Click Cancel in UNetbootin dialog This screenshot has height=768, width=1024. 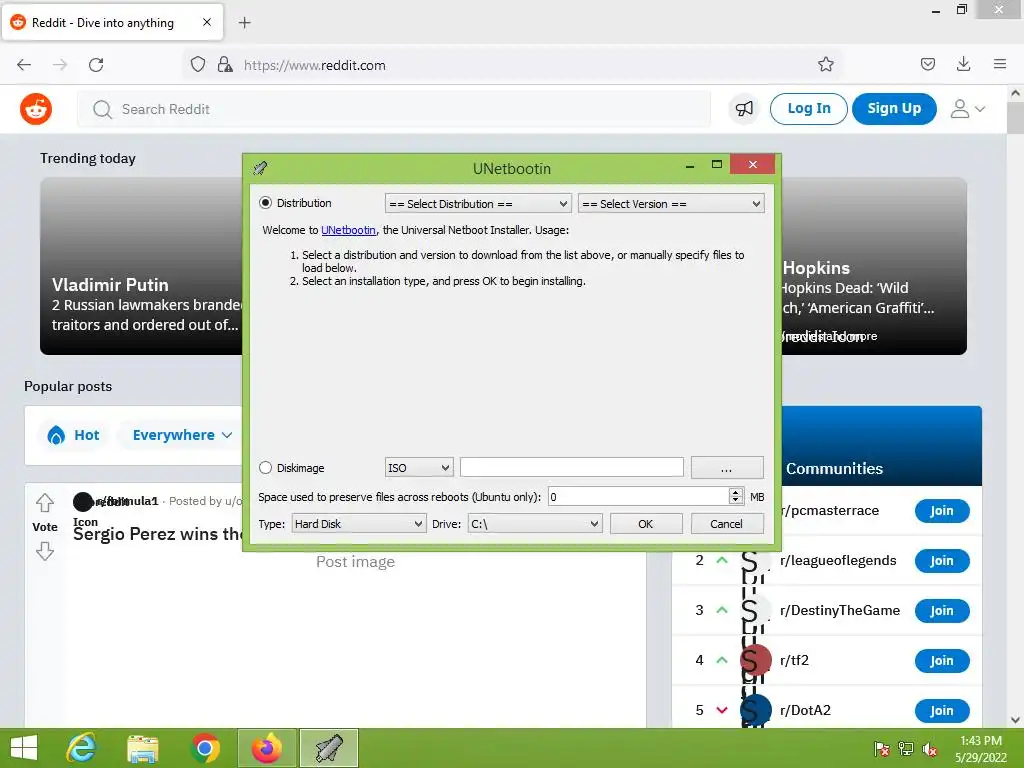(x=727, y=524)
